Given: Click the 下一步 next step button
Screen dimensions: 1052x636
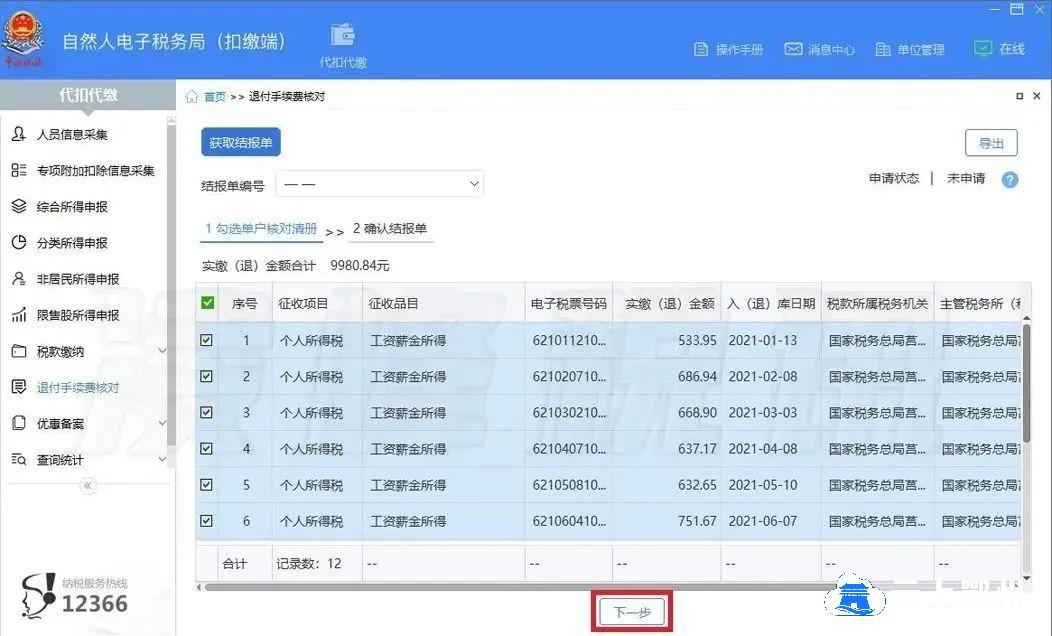Looking at the screenshot, I should click(632, 612).
